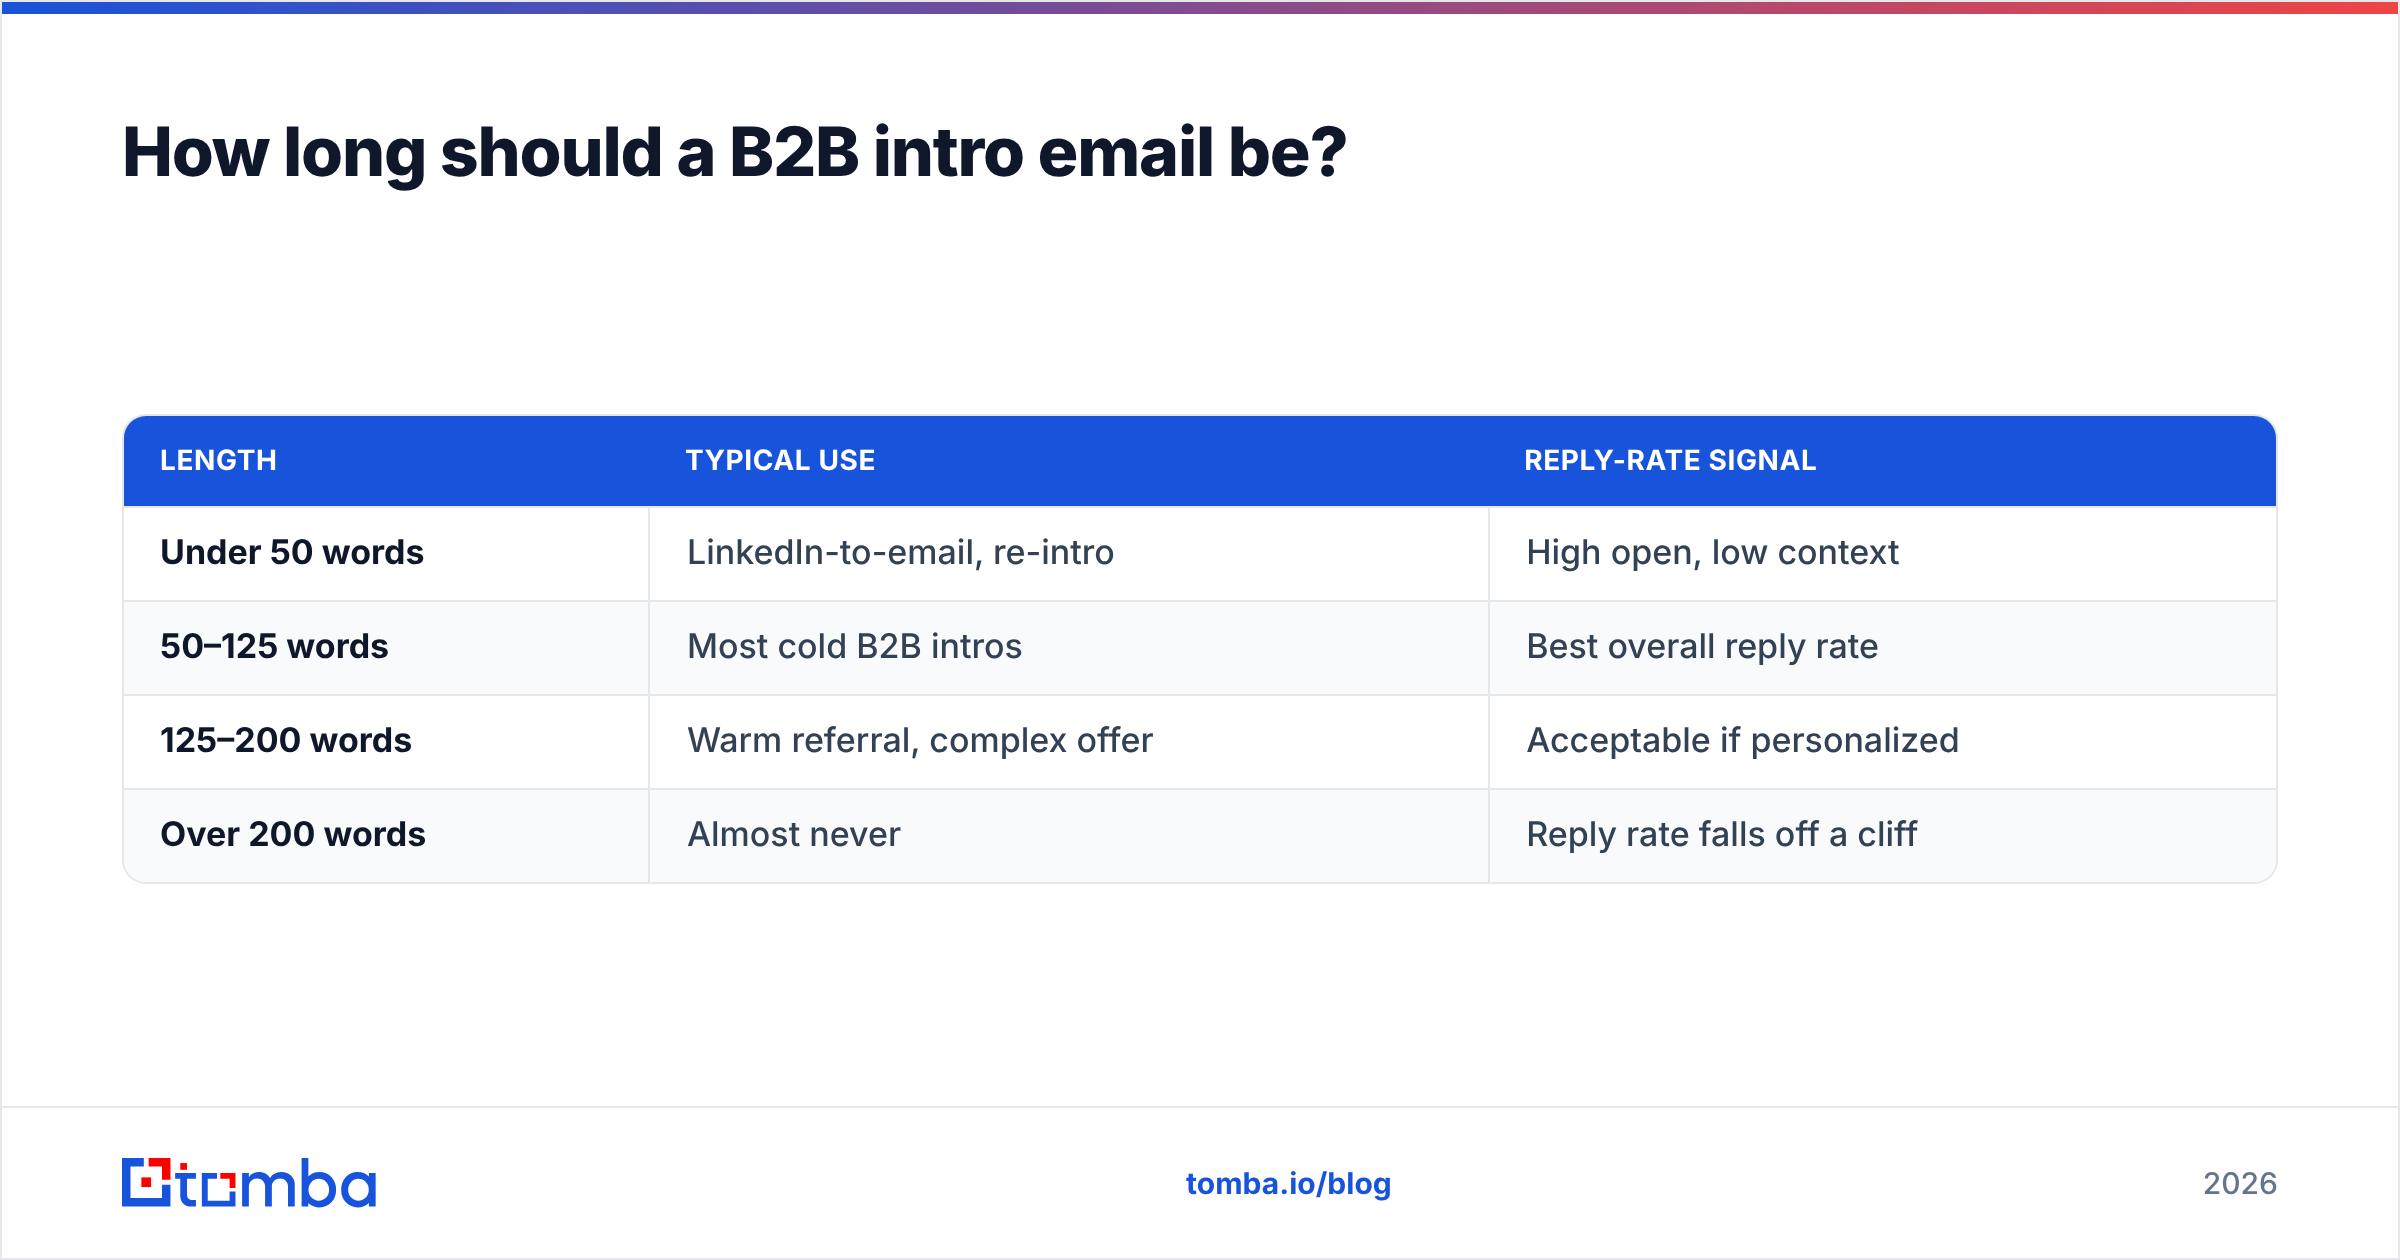This screenshot has width=2400, height=1260.
Task: Open the tomba.io/blog link
Action: (1288, 1184)
